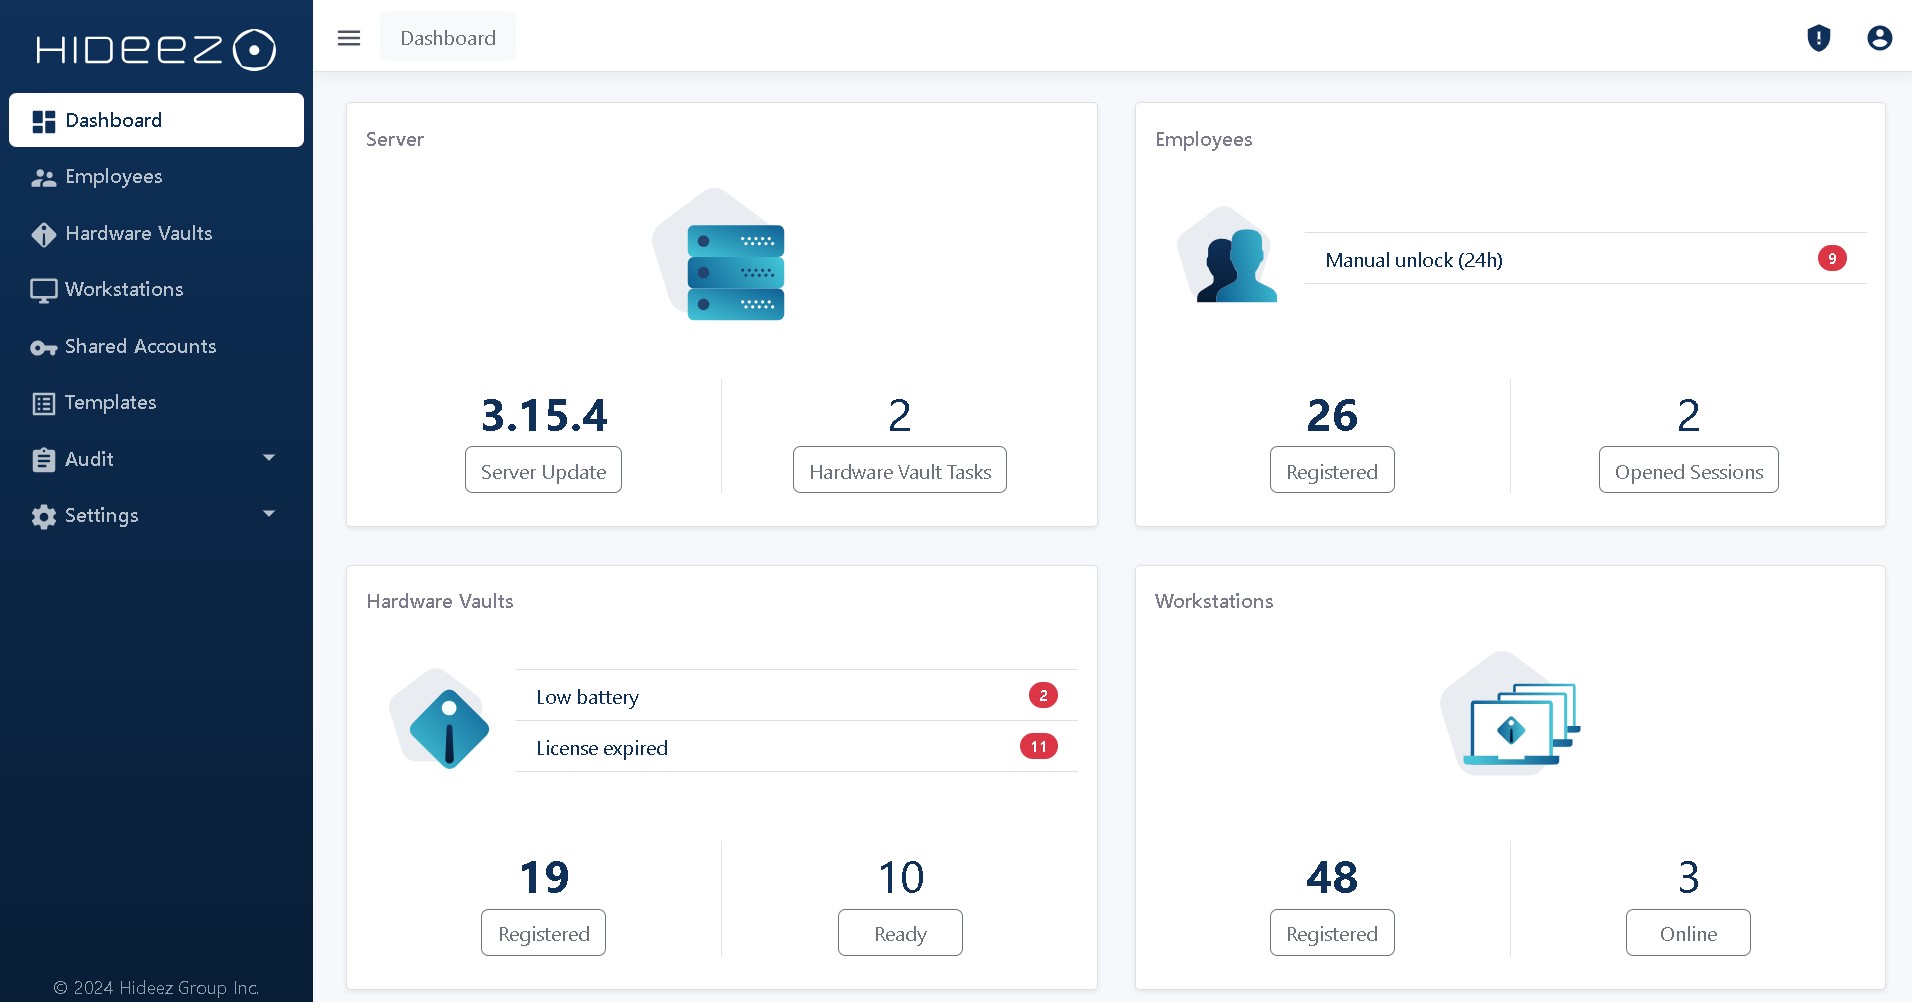Image resolution: width=1912 pixels, height=1002 pixels.
Task: Click the alert notification icon in the top bar
Action: click(1818, 38)
